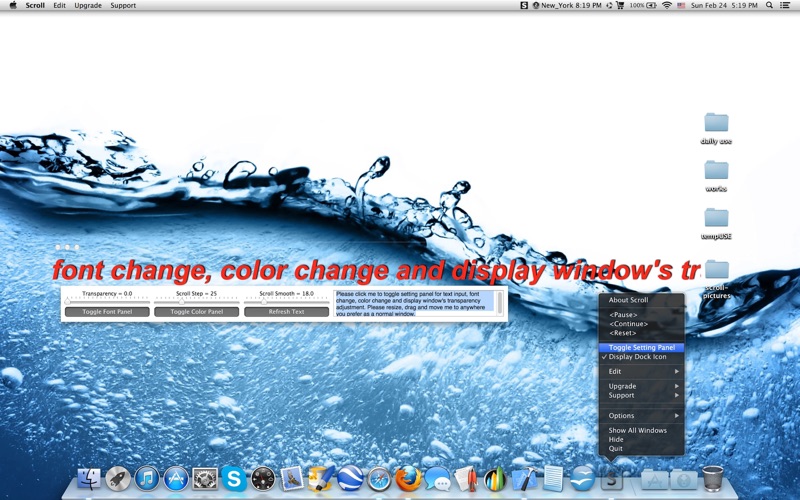Click the Spotlight search icon
The width and height of the screenshot is (800, 500).
click(x=769, y=5)
